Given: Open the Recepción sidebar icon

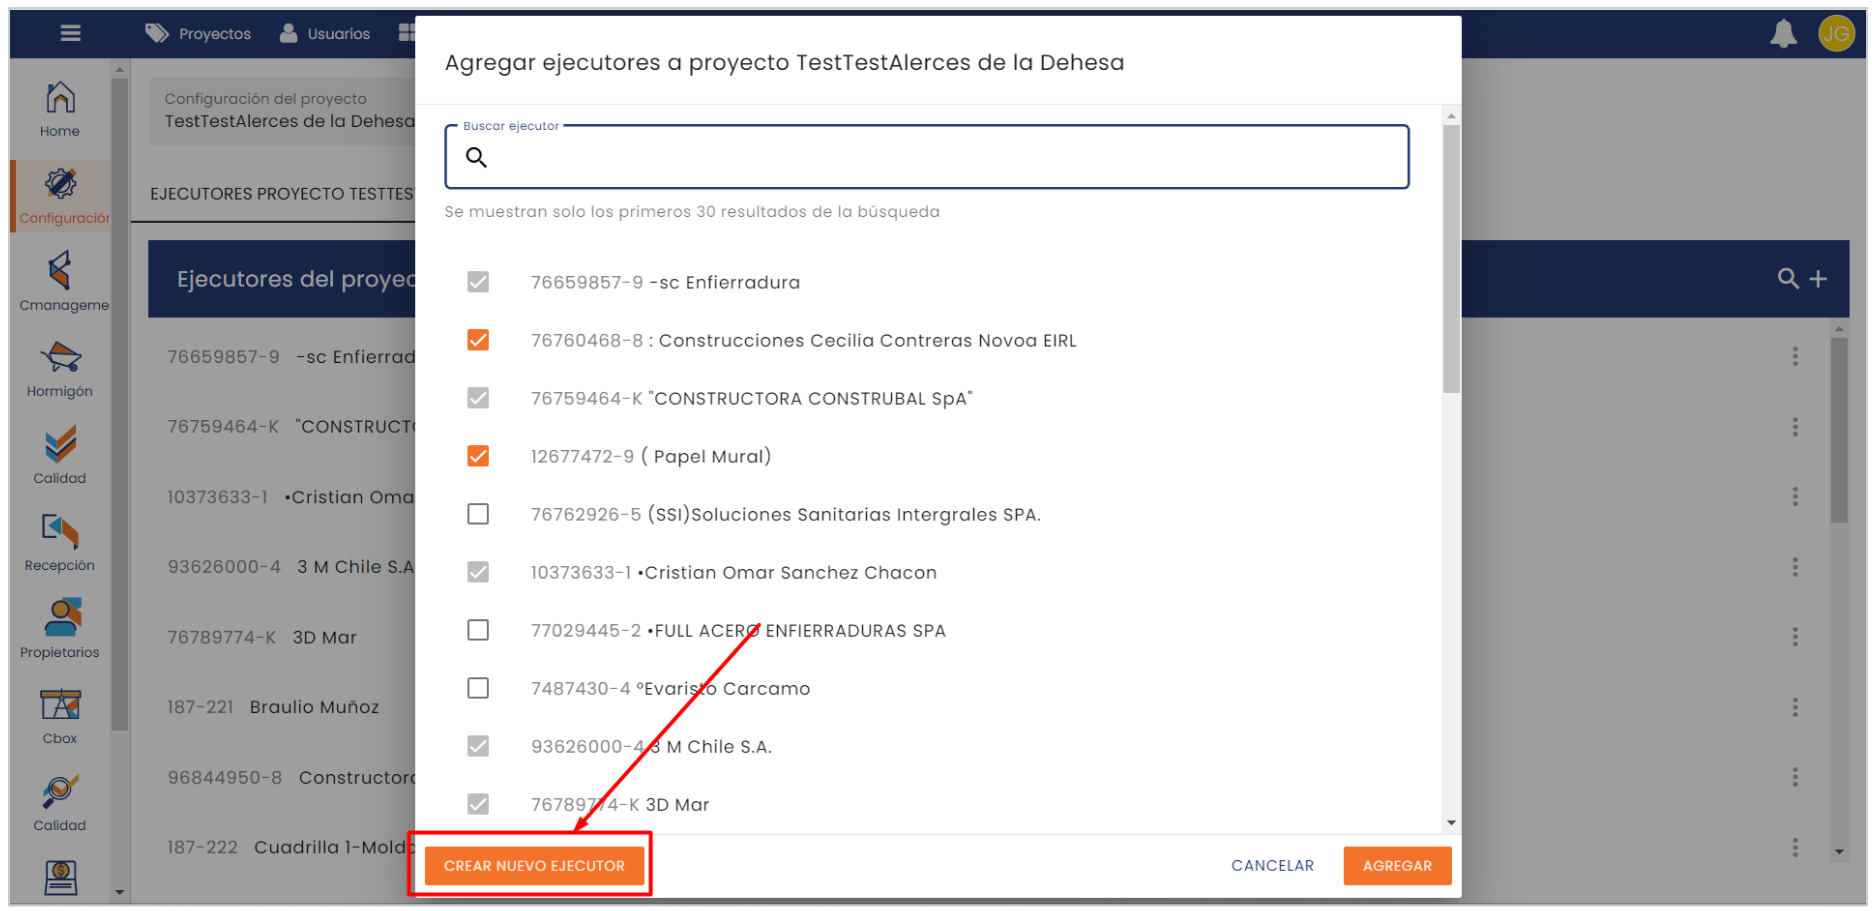Looking at the screenshot, I should 60,542.
